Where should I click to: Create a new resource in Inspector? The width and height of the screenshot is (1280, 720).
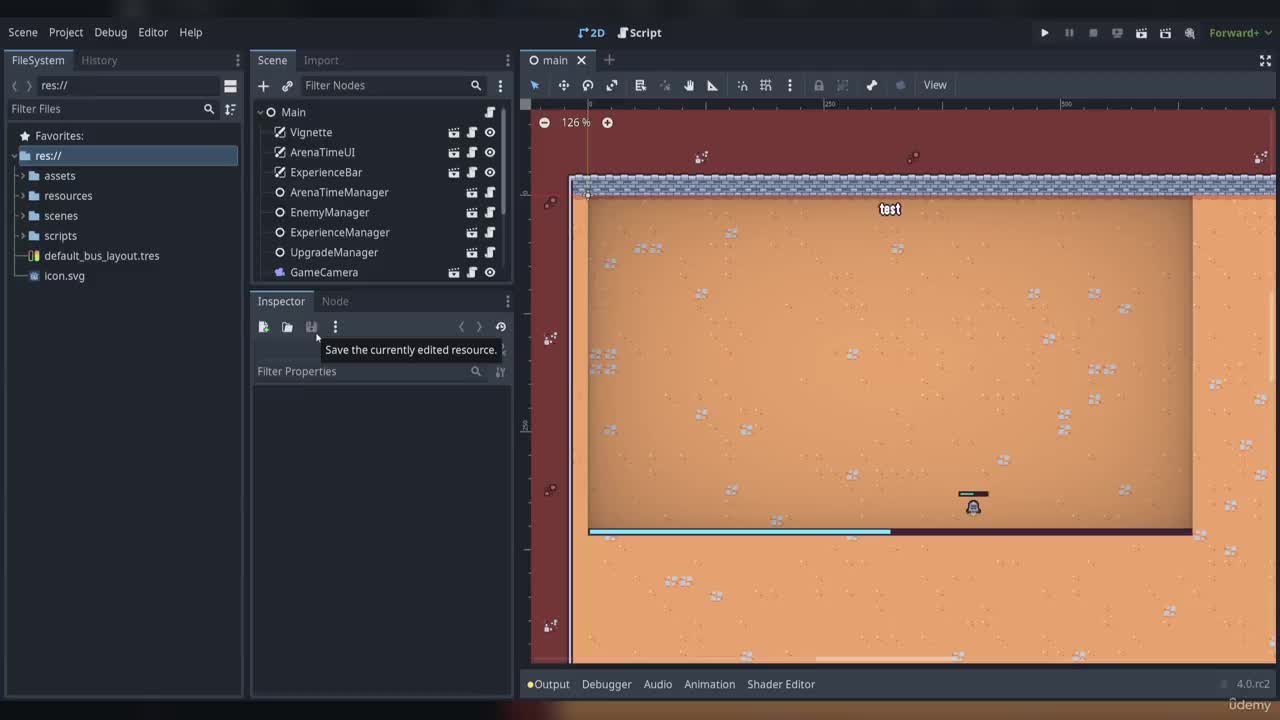(263, 327)
